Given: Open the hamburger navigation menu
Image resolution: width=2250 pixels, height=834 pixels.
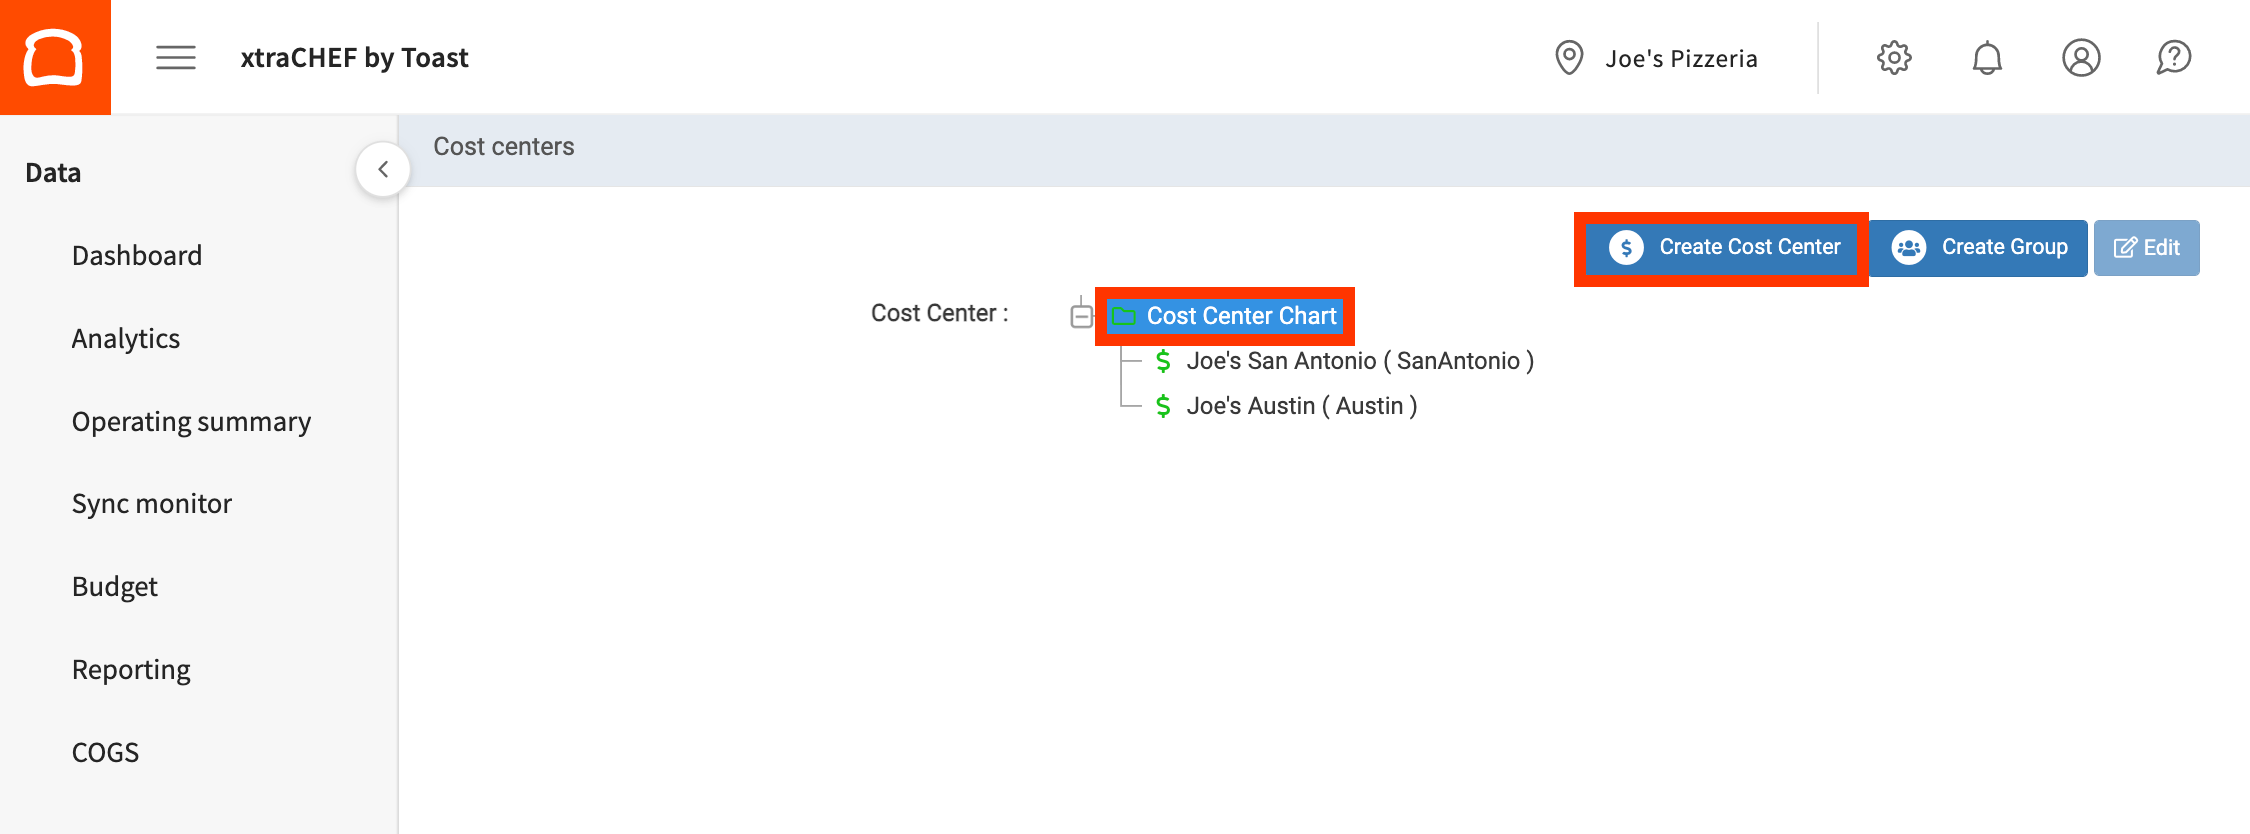Looking at the screenshot, I should tap(175, 58).
